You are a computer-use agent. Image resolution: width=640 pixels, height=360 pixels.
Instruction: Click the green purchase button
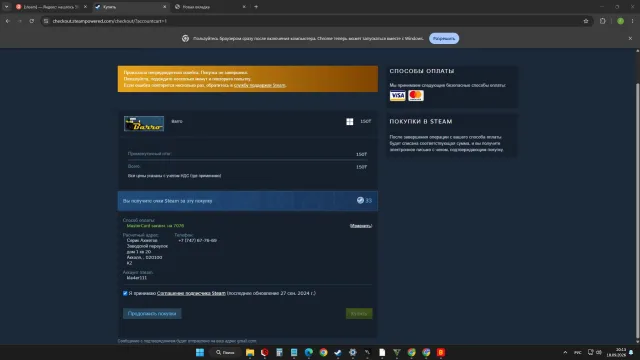click(359, 313)
